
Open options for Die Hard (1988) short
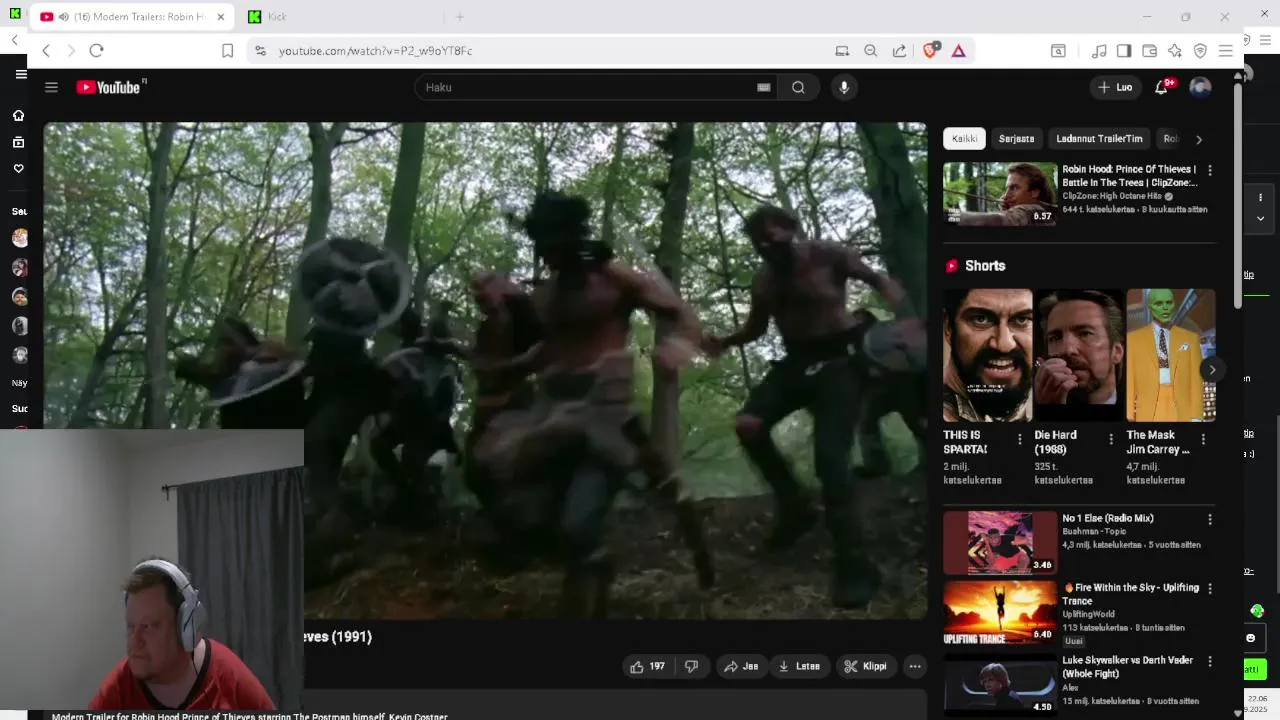1110,439
